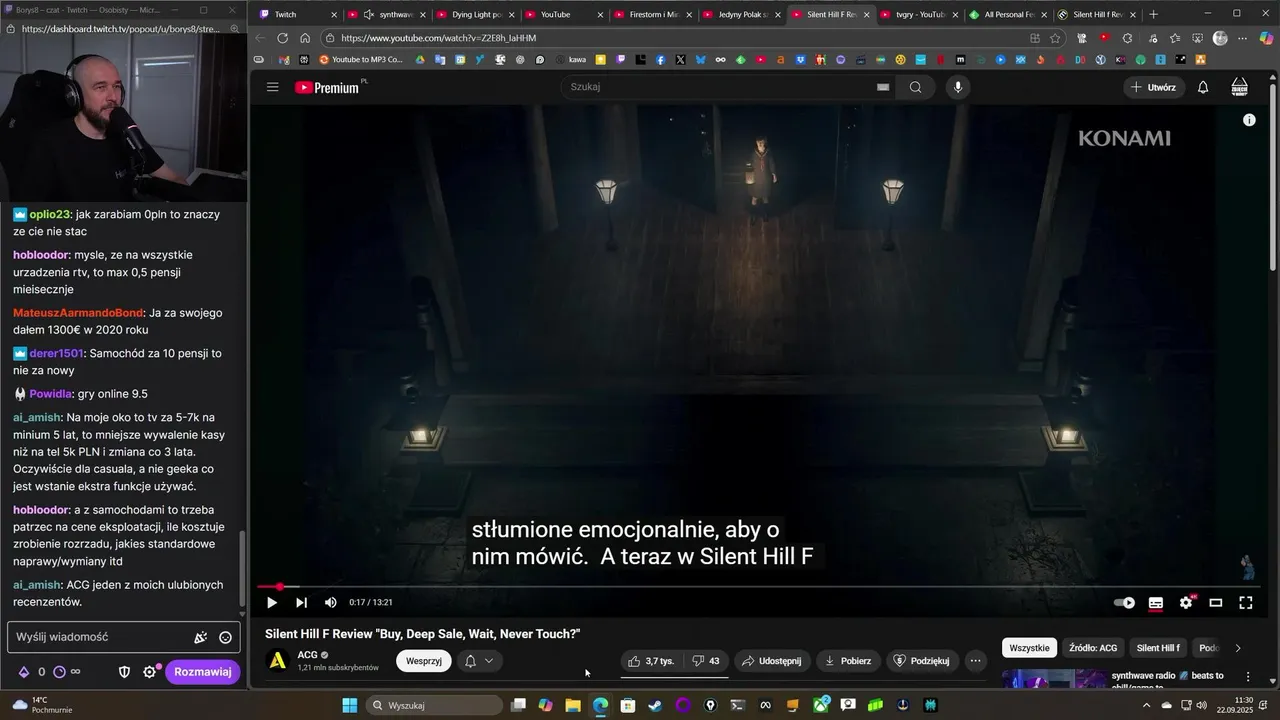Open YouTube notifications bell
The image size is (1280, 720).
1203,87
